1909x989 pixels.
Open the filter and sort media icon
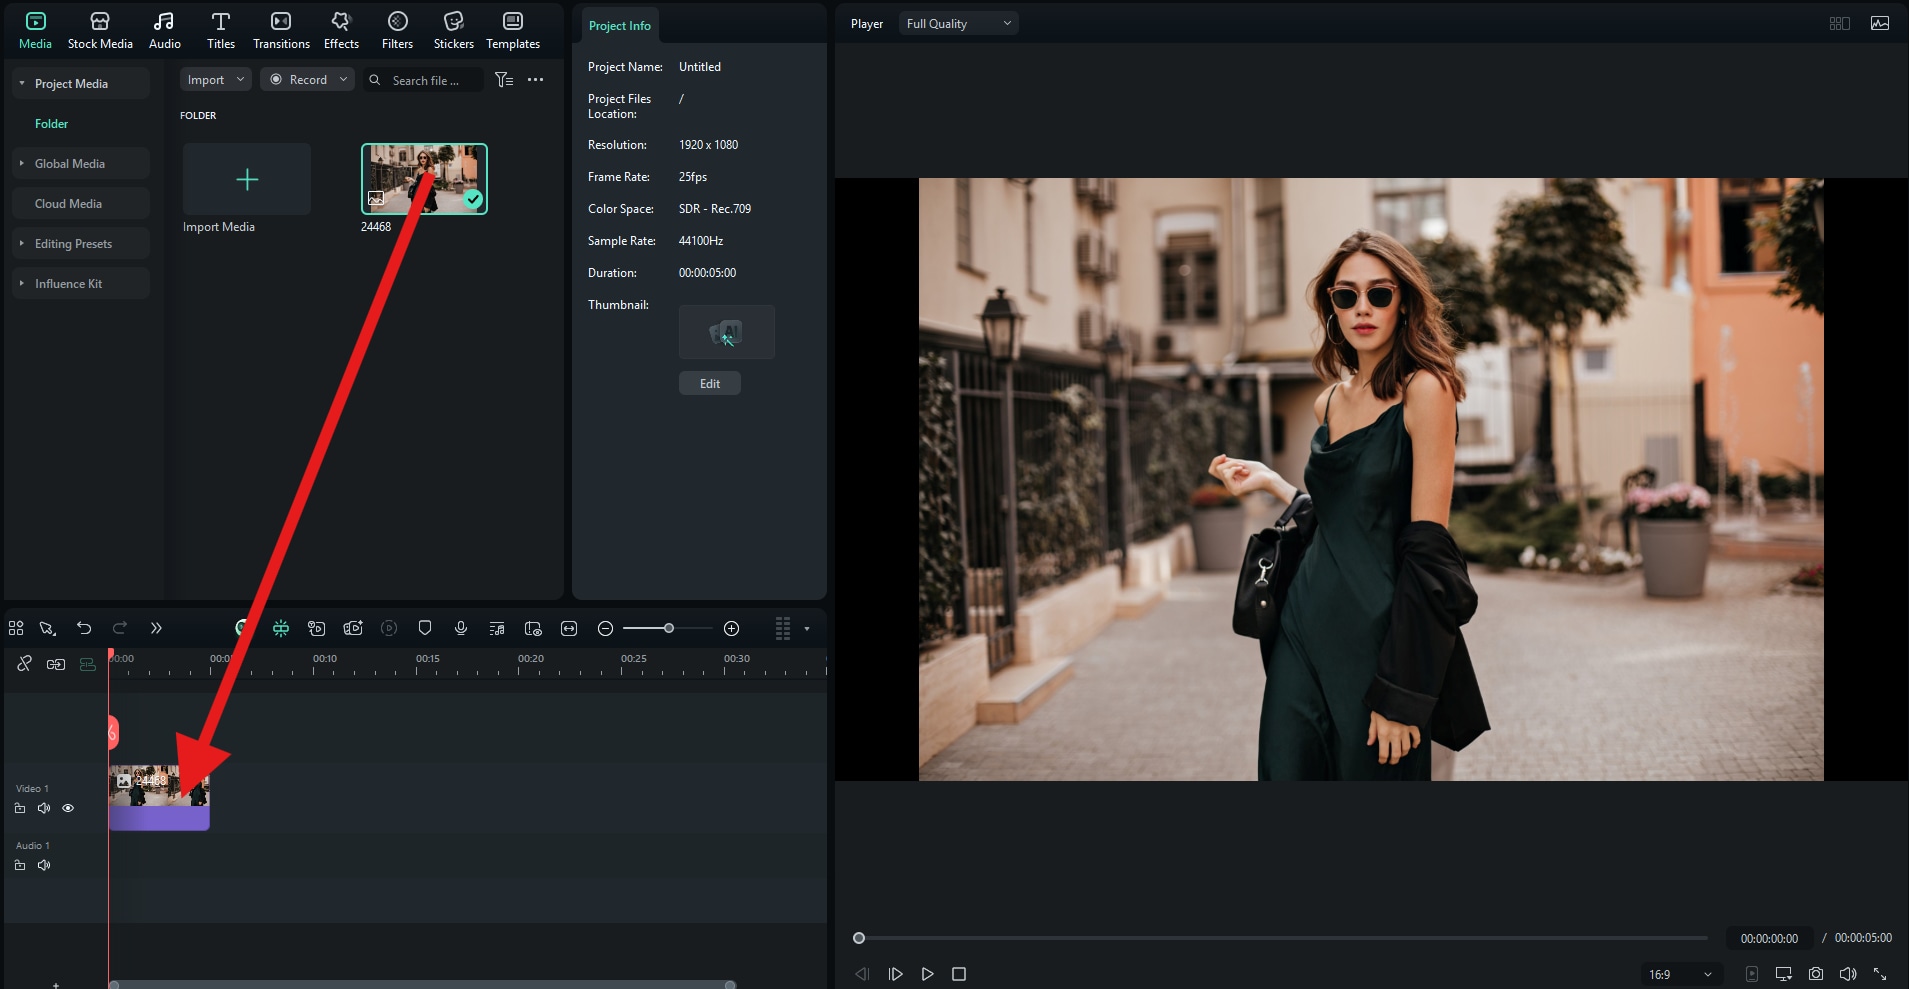tap(504, 80)
